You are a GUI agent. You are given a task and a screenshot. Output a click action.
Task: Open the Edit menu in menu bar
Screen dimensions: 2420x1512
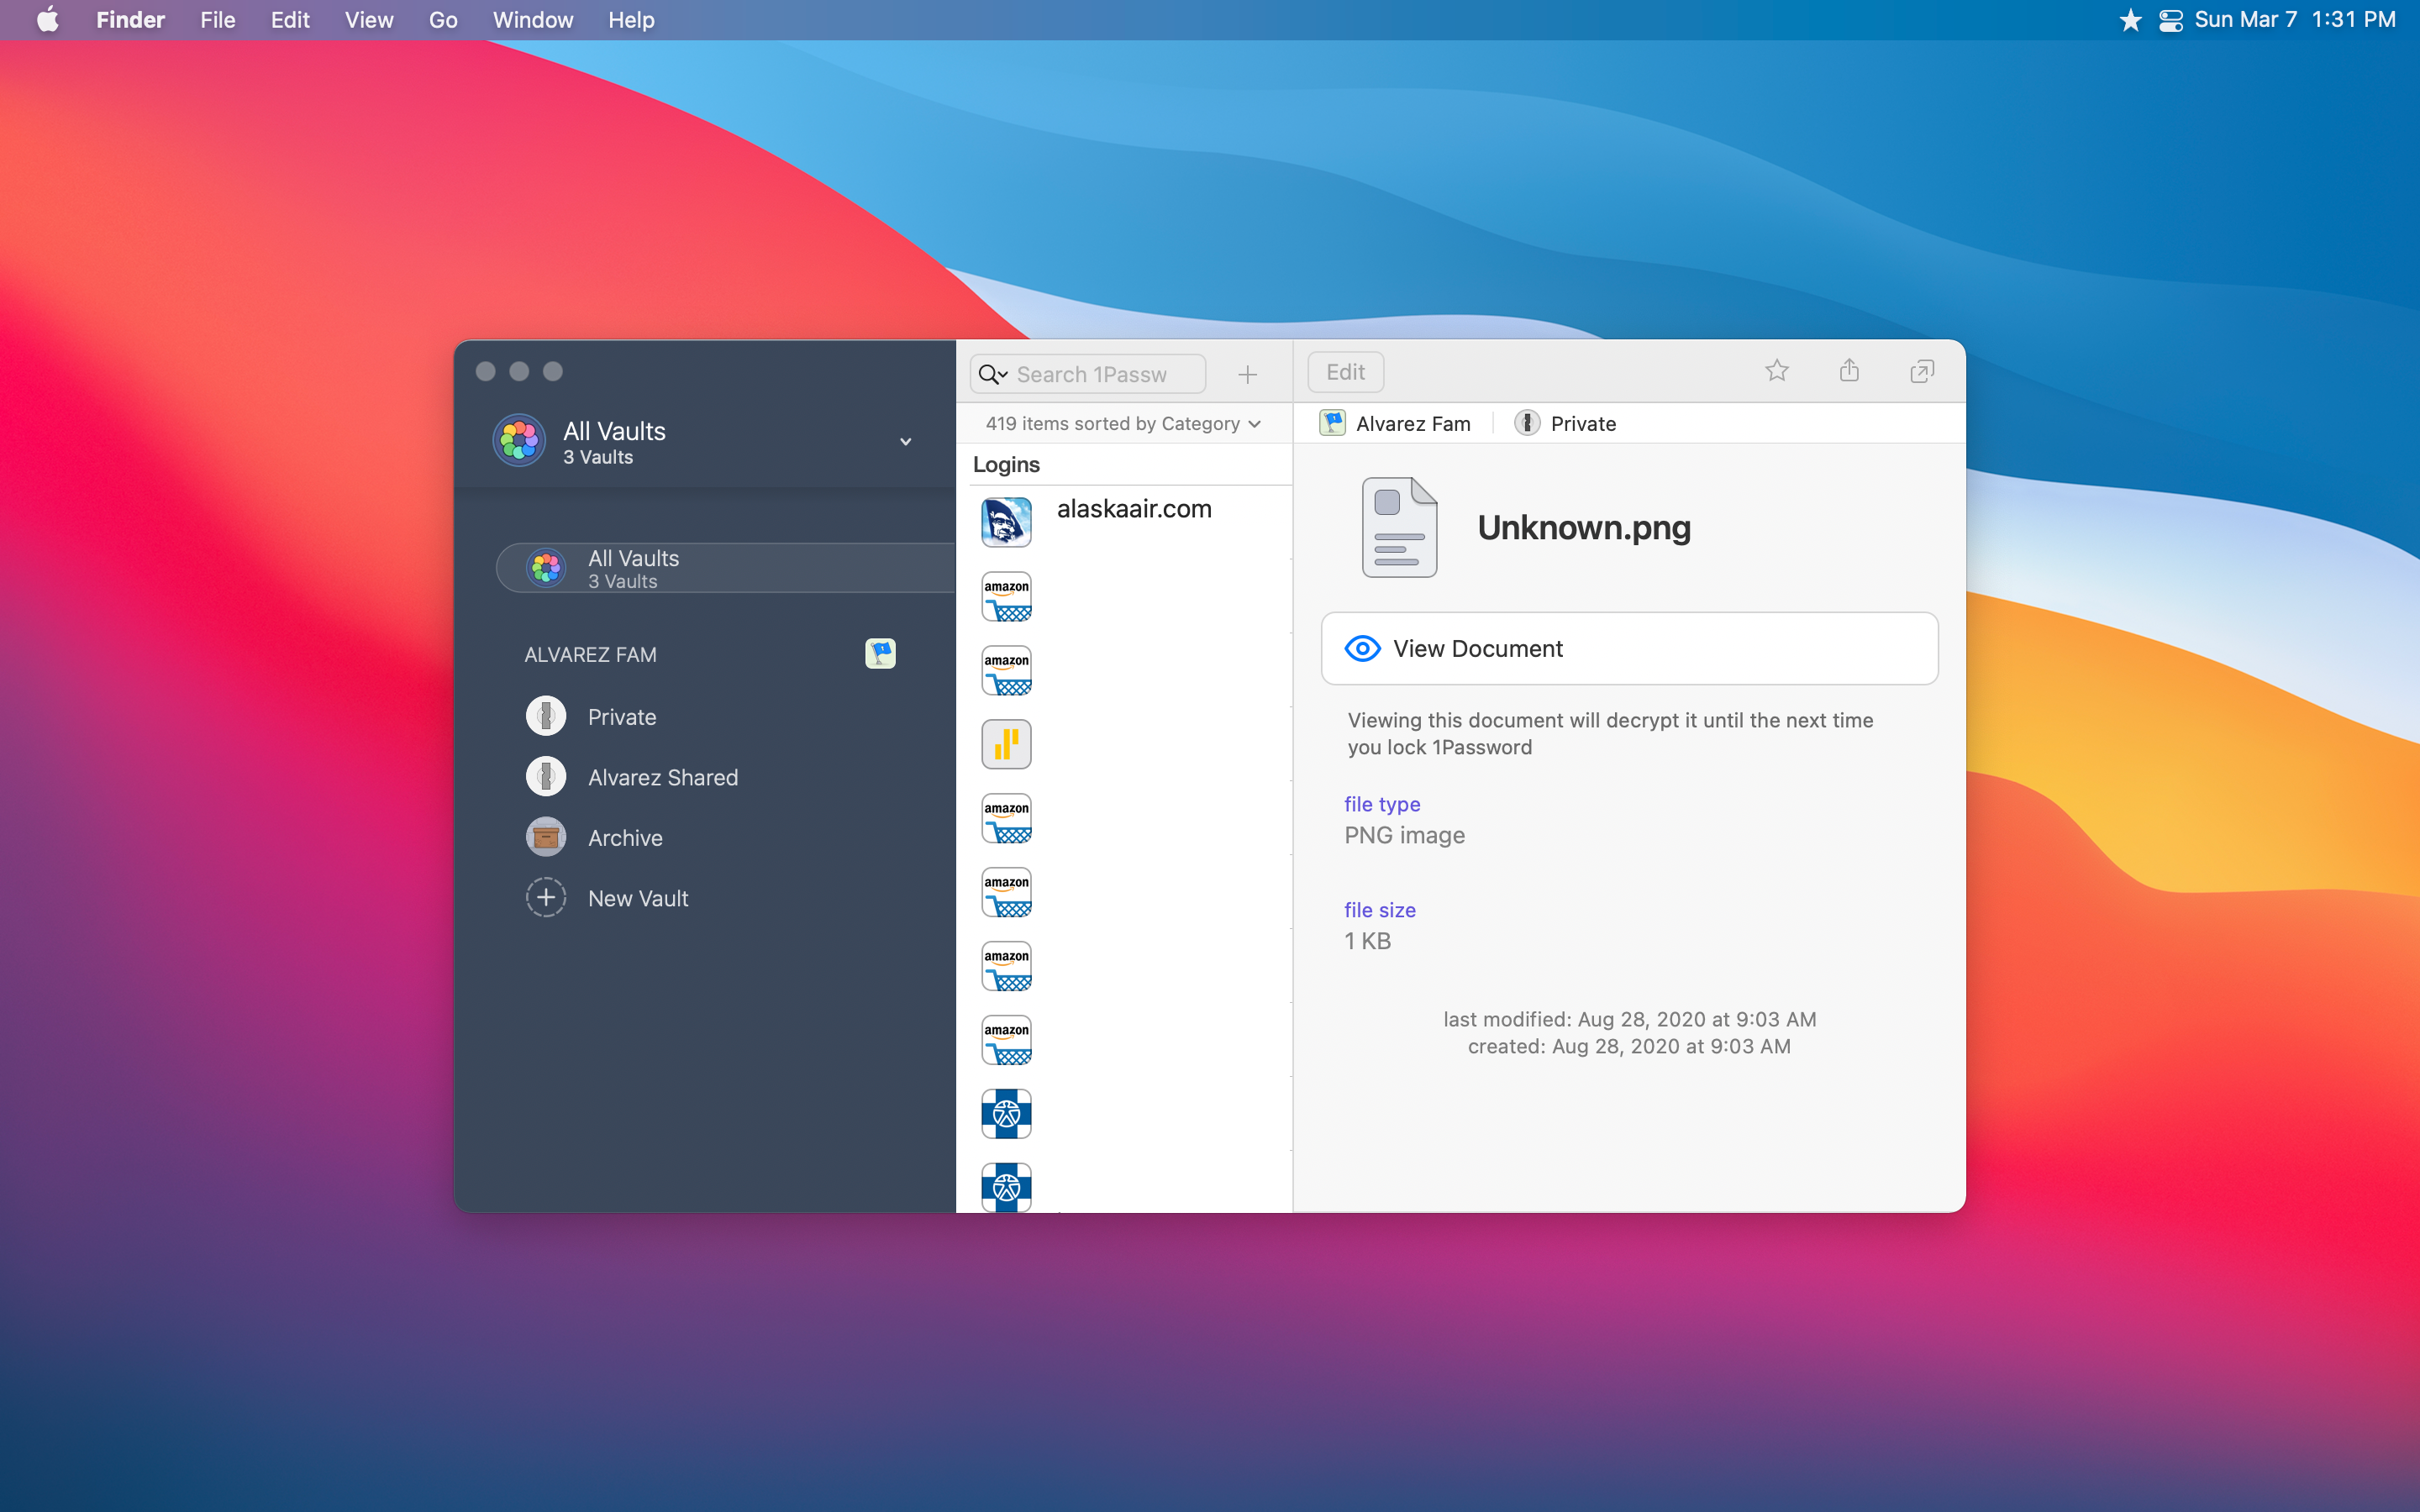[x=290, y=20]
